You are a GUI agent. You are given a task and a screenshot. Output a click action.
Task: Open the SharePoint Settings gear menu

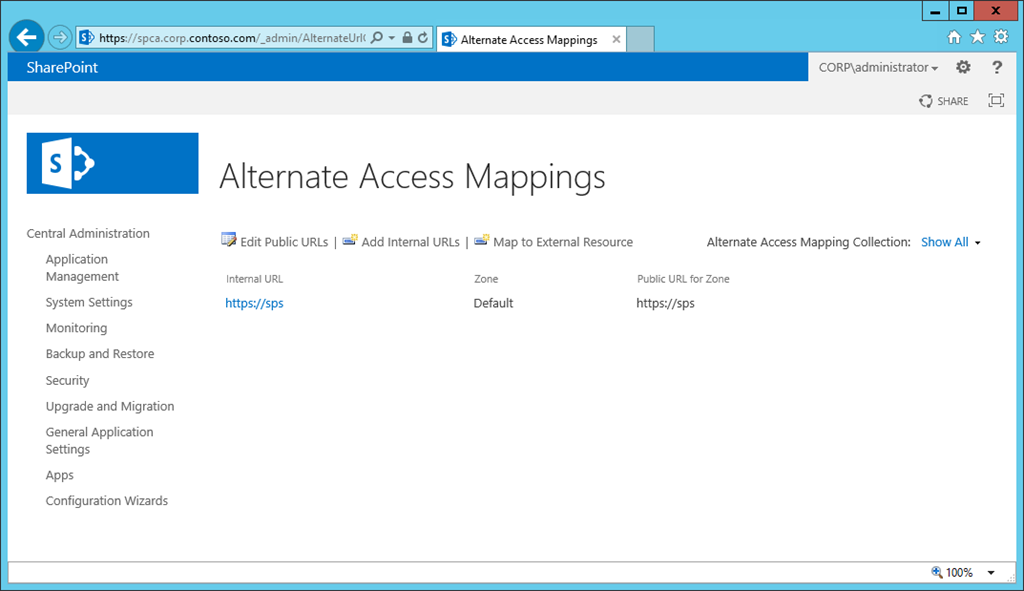coord(963,67)
